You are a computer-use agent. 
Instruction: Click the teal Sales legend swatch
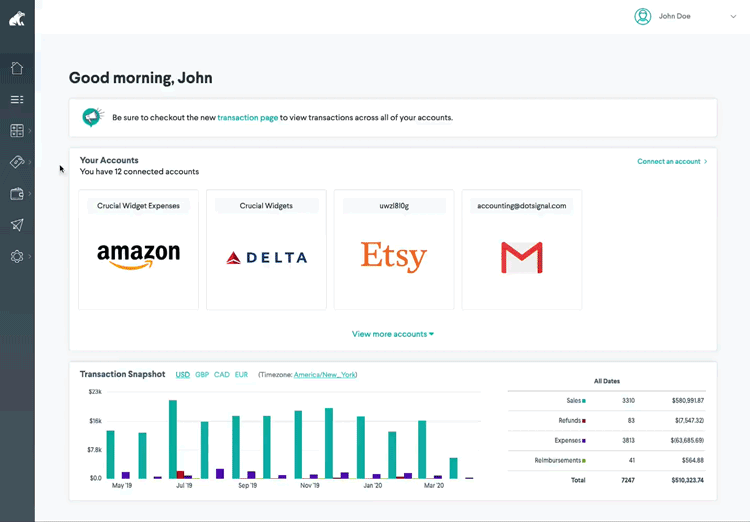[584, 401]
